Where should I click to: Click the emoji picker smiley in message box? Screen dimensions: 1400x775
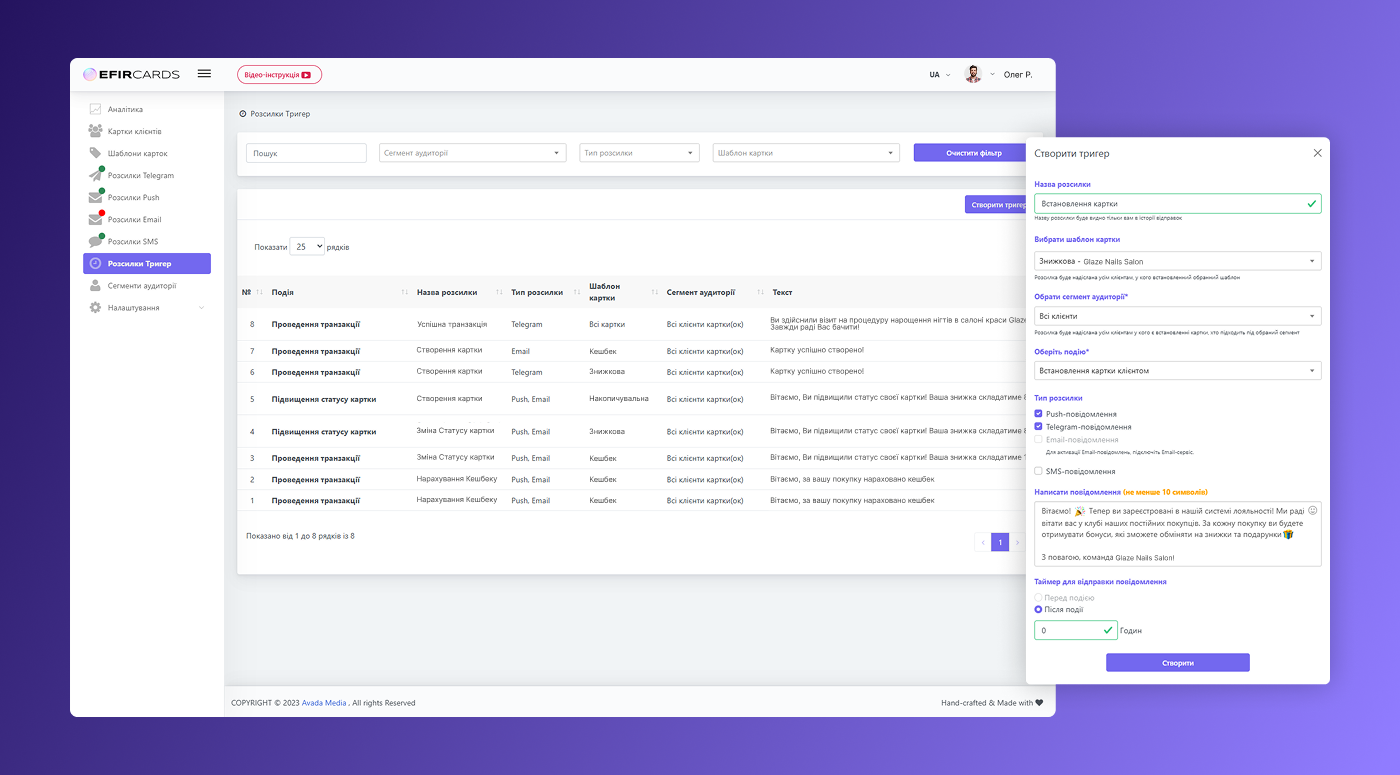(1312, 510)
